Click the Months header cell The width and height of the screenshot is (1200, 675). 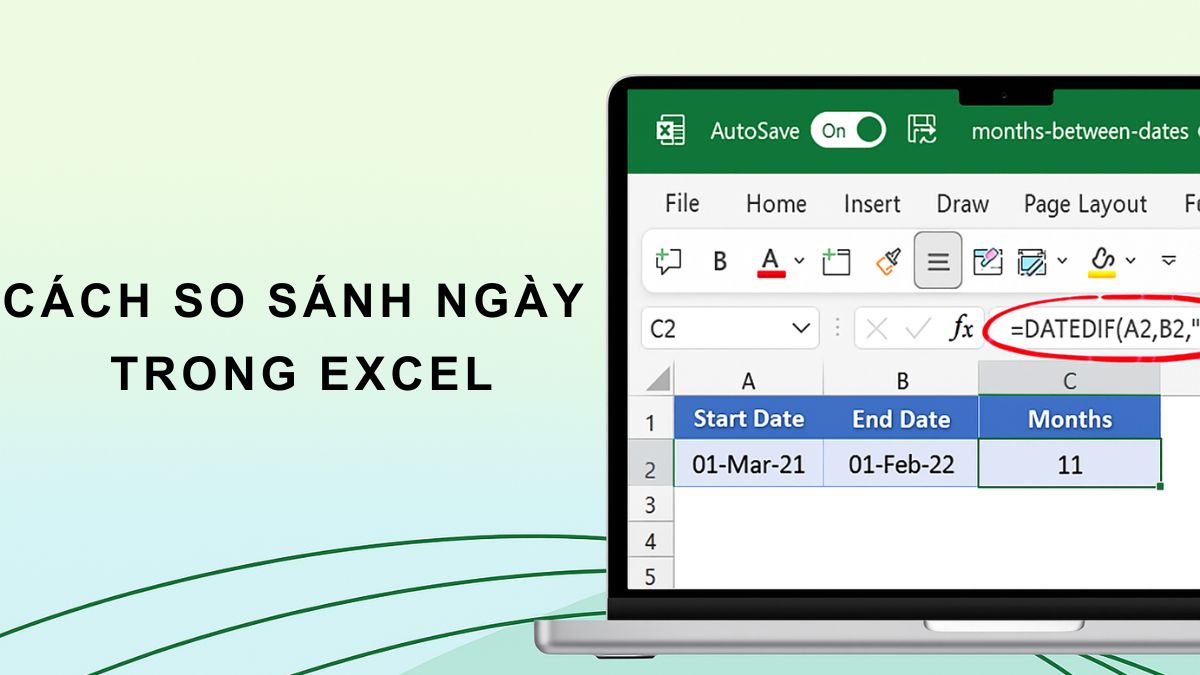1070,418
